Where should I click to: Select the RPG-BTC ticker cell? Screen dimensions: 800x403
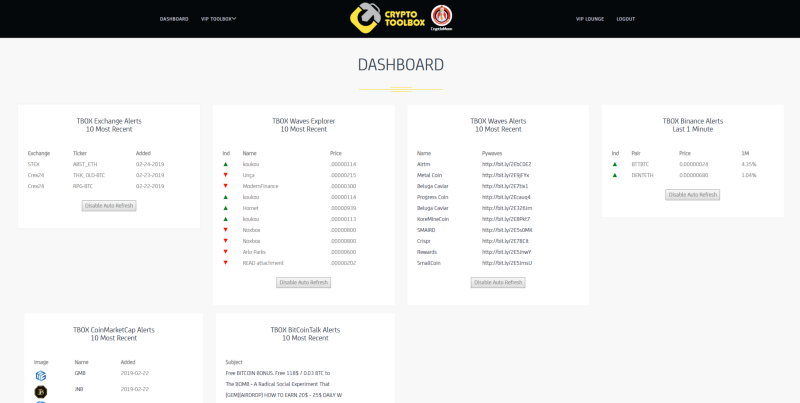point(83,186)
